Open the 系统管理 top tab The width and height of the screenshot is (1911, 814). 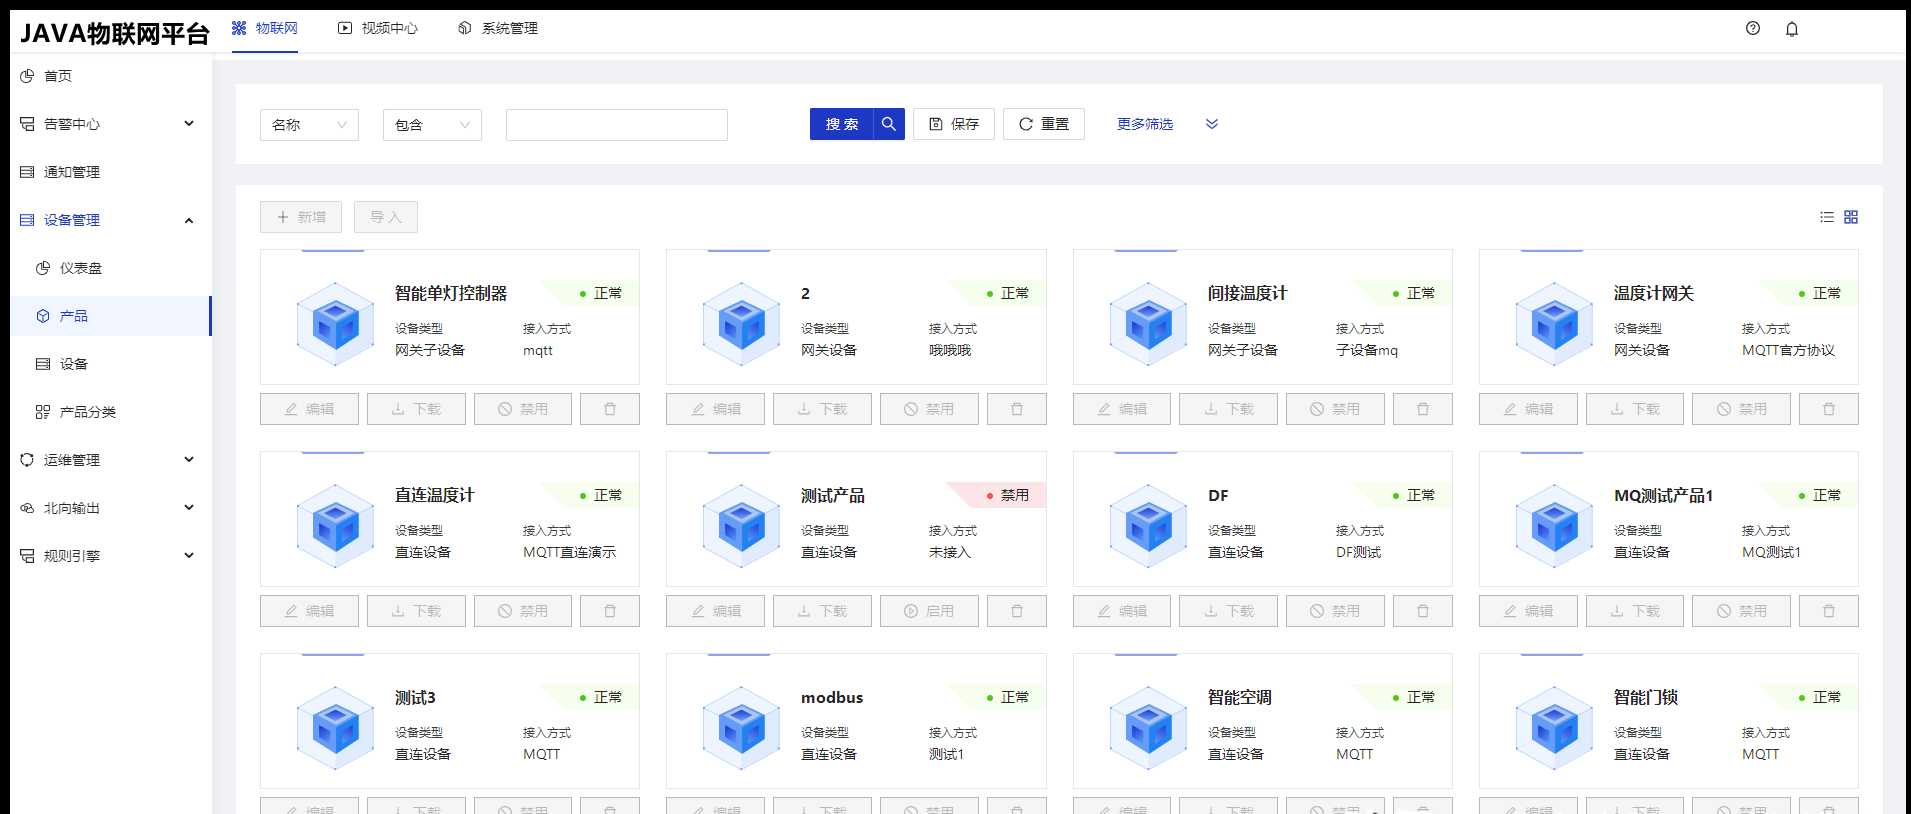click(498, 28)
